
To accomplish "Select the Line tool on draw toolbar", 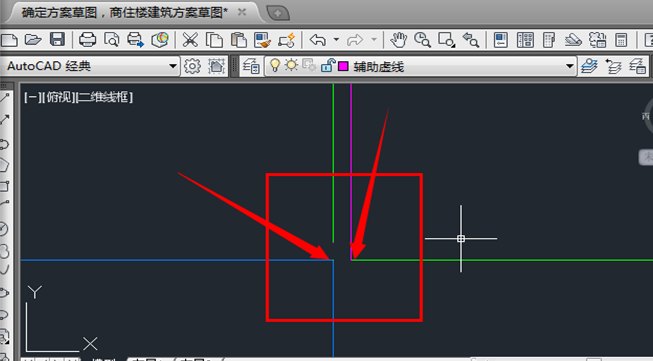I will coord(5,99).
